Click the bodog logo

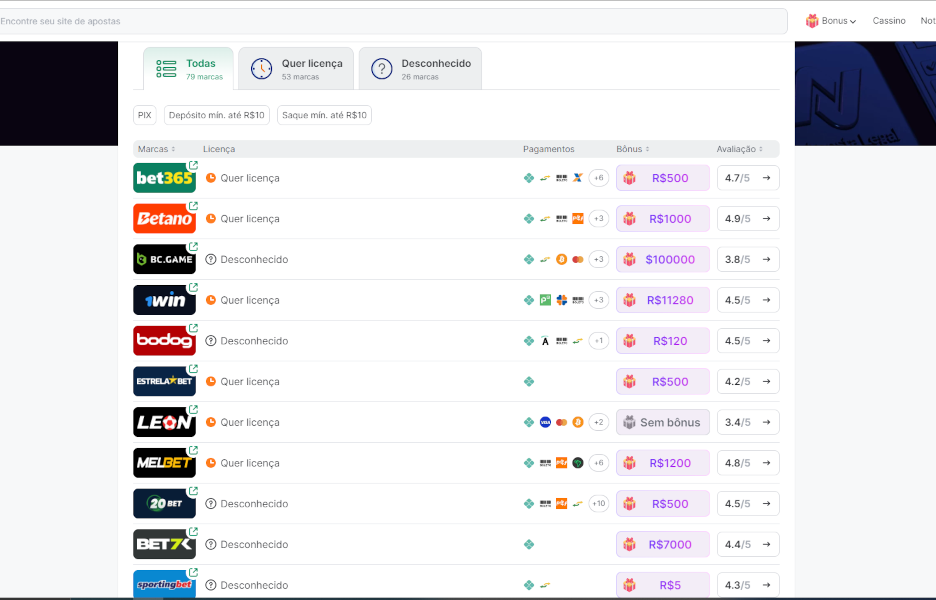click(x=164, y=341)
